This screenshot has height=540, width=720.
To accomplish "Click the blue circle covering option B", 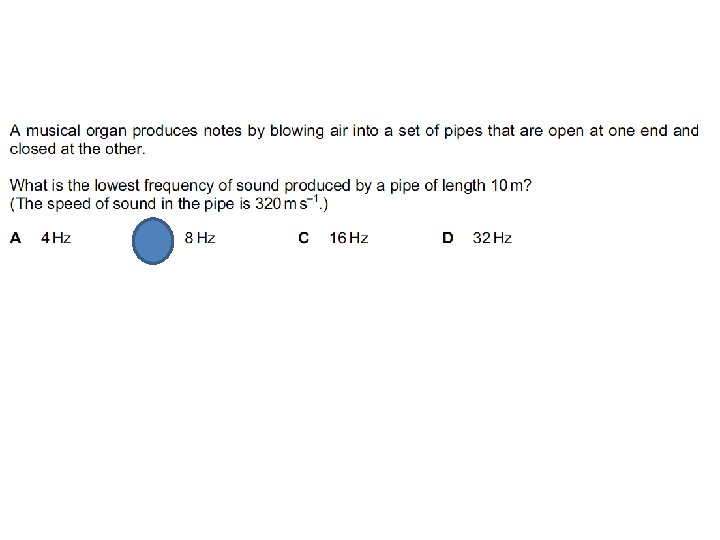I will pos(153,241).
